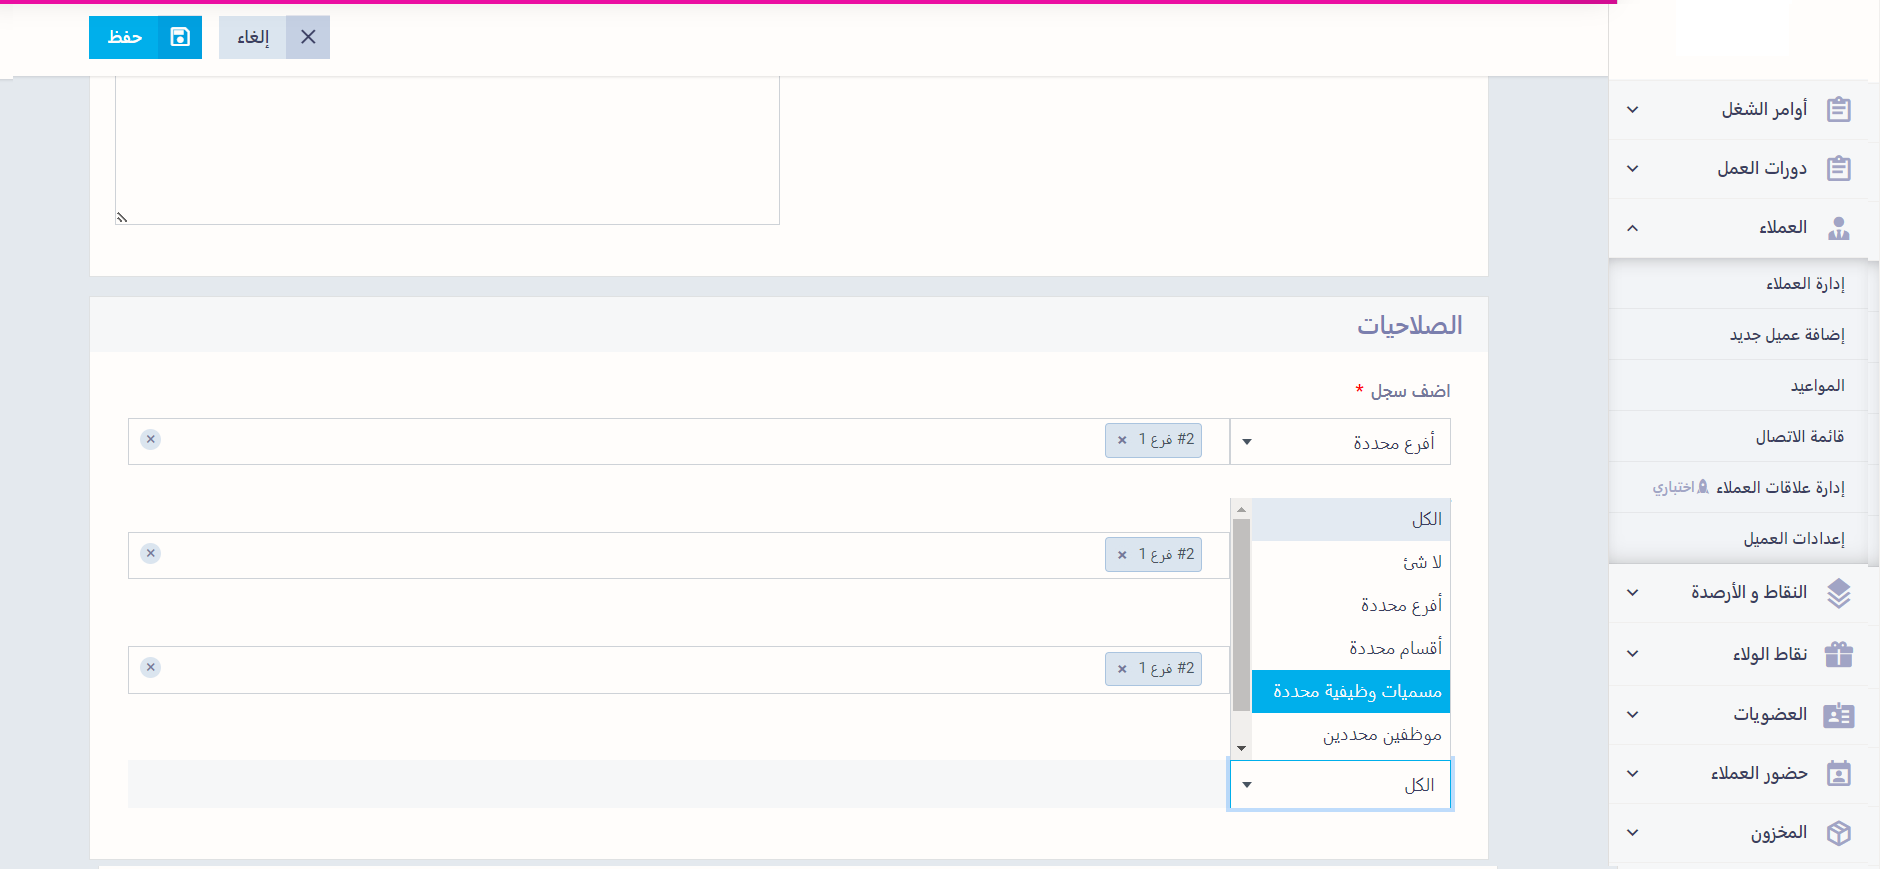Select موظفين محددين option in the list
Image resolution: width=1880 pixels, height=869 pixels.
[x=1350, y=735]
